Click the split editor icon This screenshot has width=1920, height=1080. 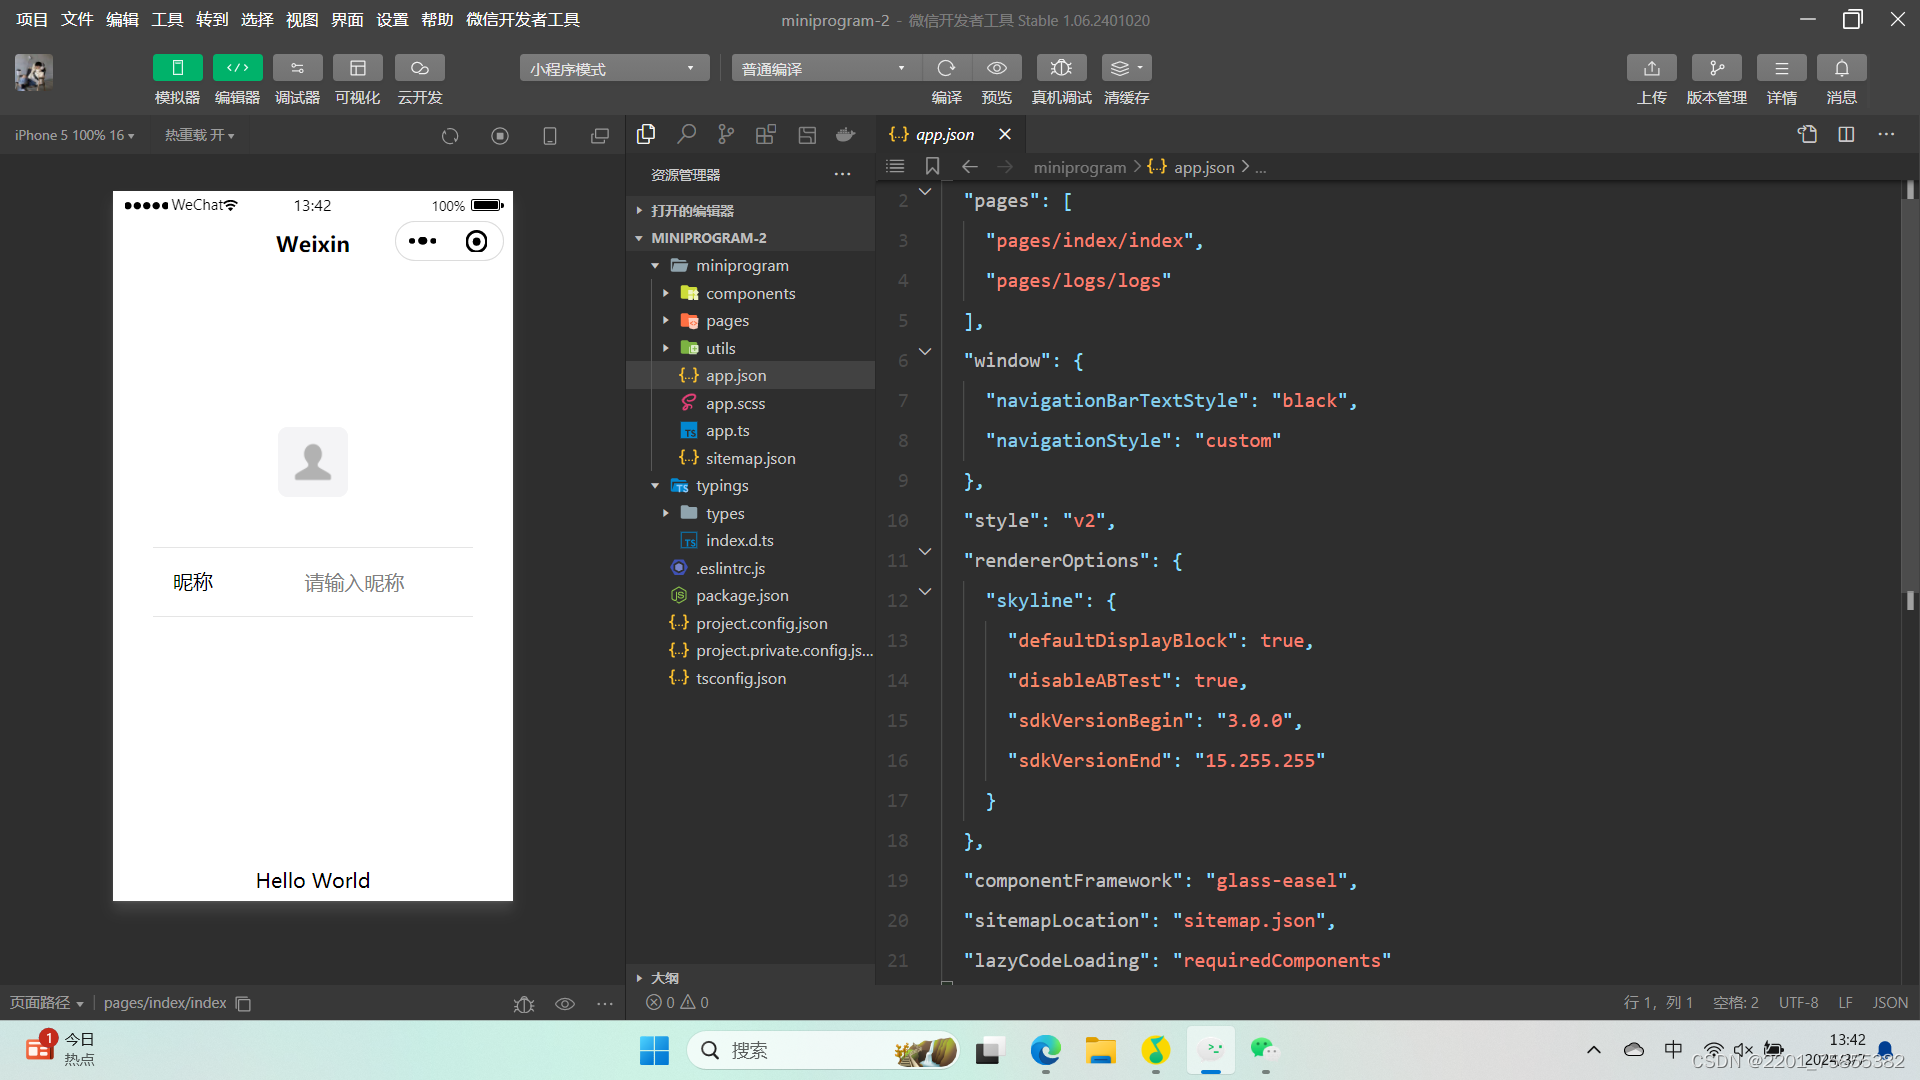[x=1846, y=134]
